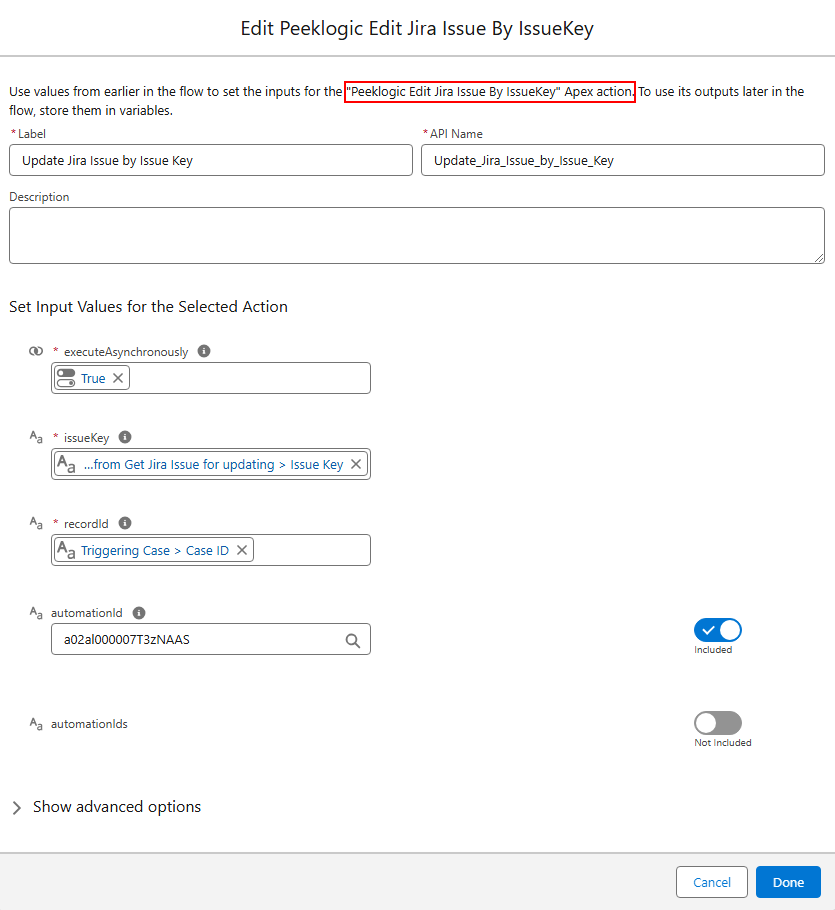Click the automationId info icon
This screenshot has width=835, height=910.
pos(139,612)
